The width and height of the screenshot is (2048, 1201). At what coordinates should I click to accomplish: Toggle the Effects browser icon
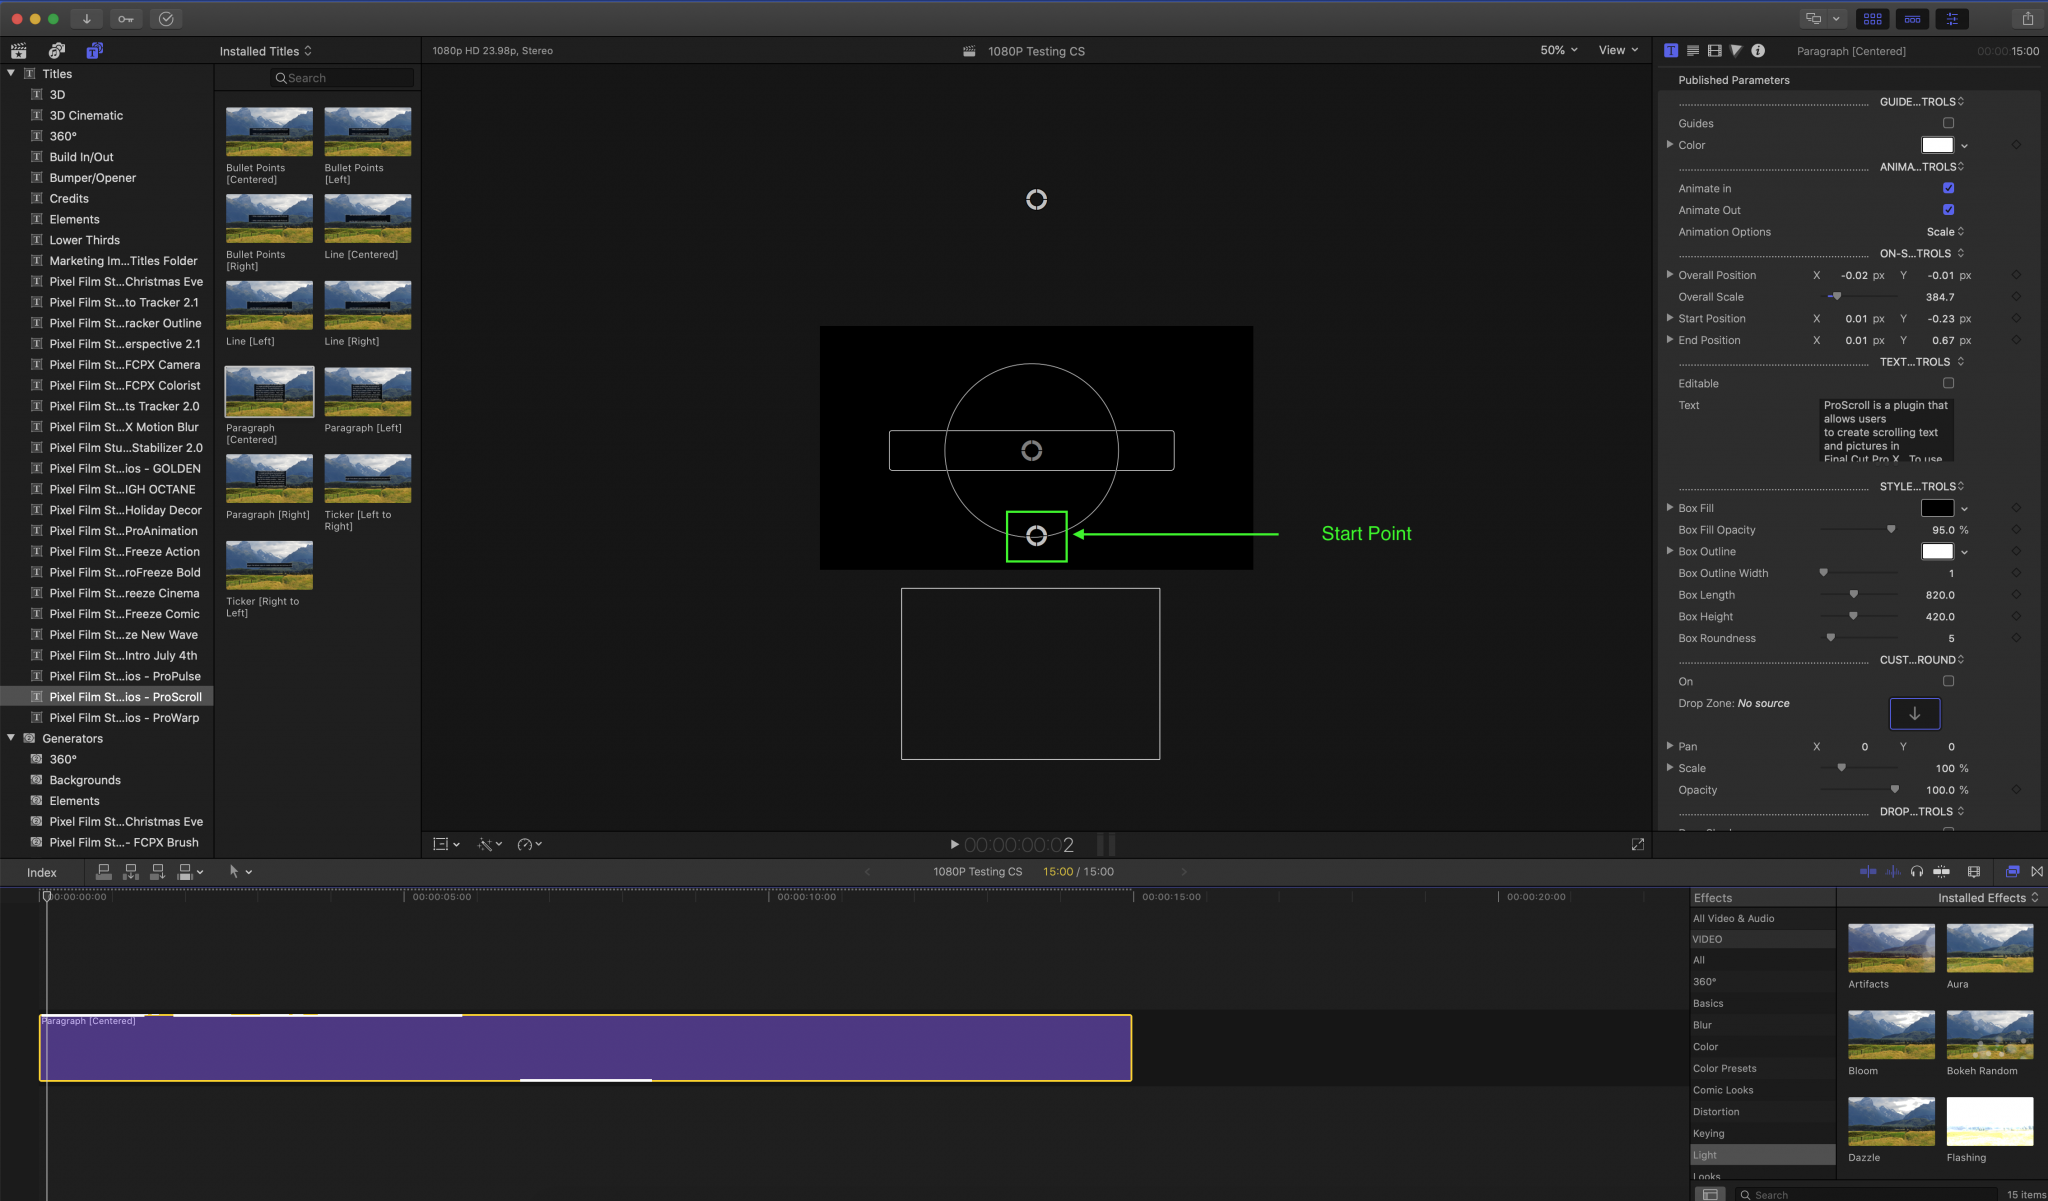point(2012,872)
